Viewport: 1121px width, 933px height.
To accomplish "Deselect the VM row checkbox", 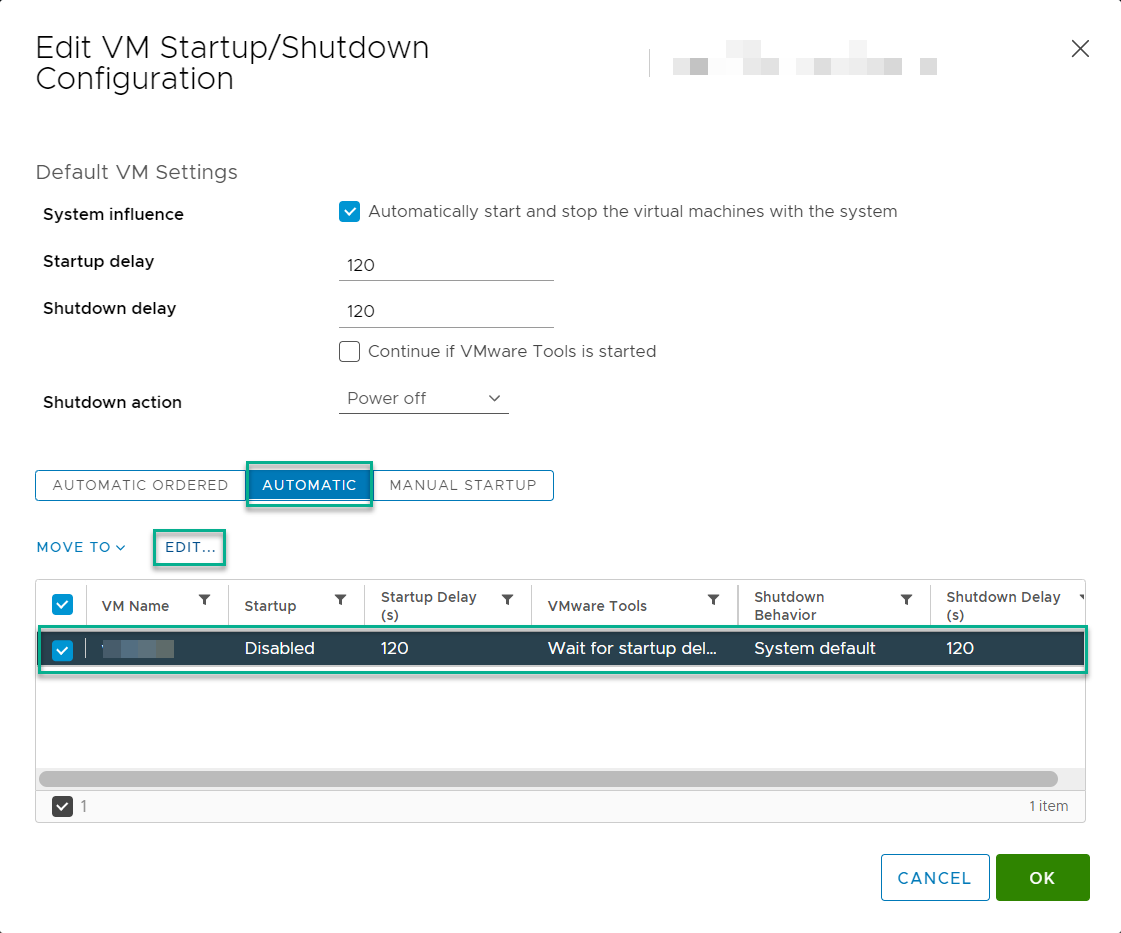I will (62, 650).
